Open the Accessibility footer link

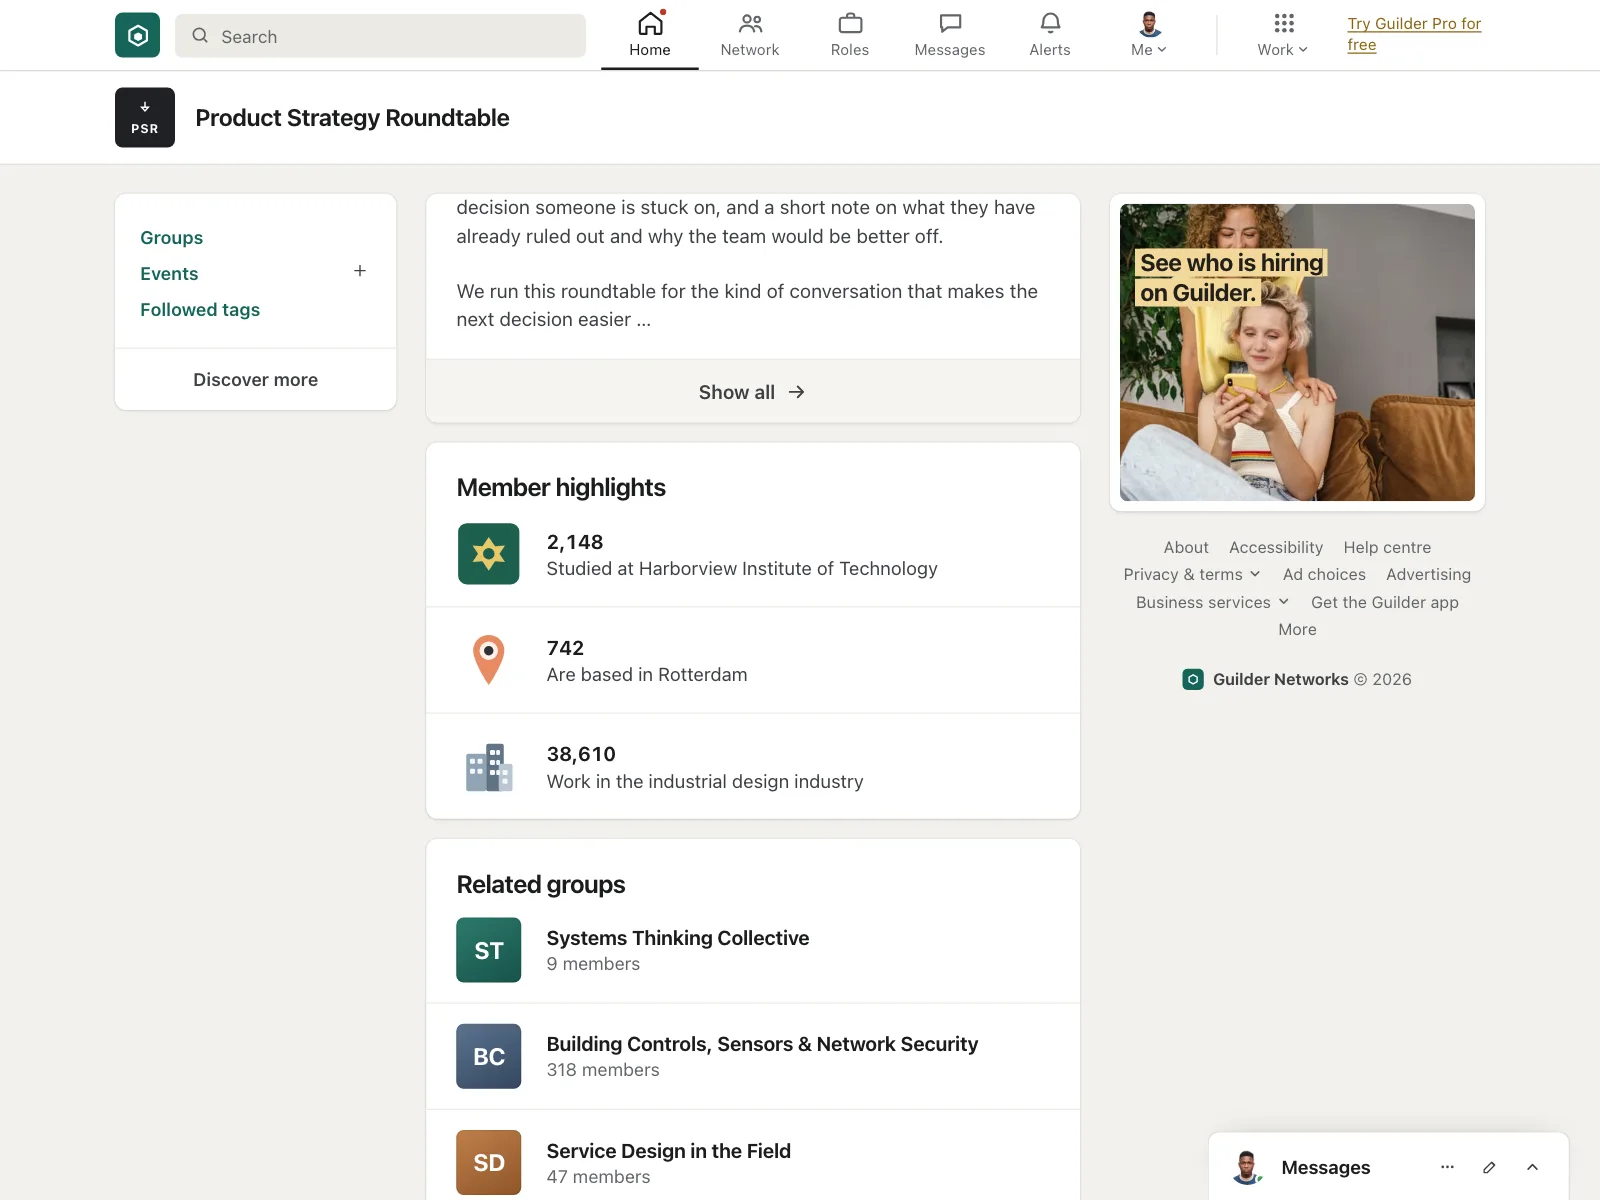[1276, 548]
